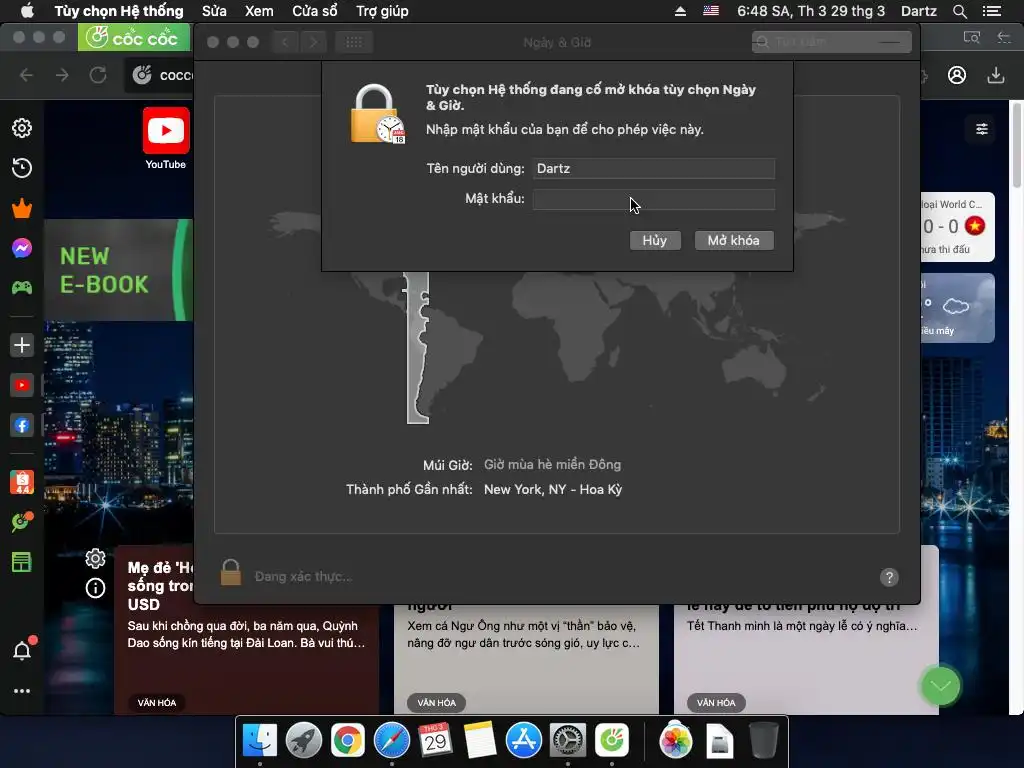The width and height of the screenshot is (1024, 768).
Task: Click help question mark button
Action: tap(889, 577)
